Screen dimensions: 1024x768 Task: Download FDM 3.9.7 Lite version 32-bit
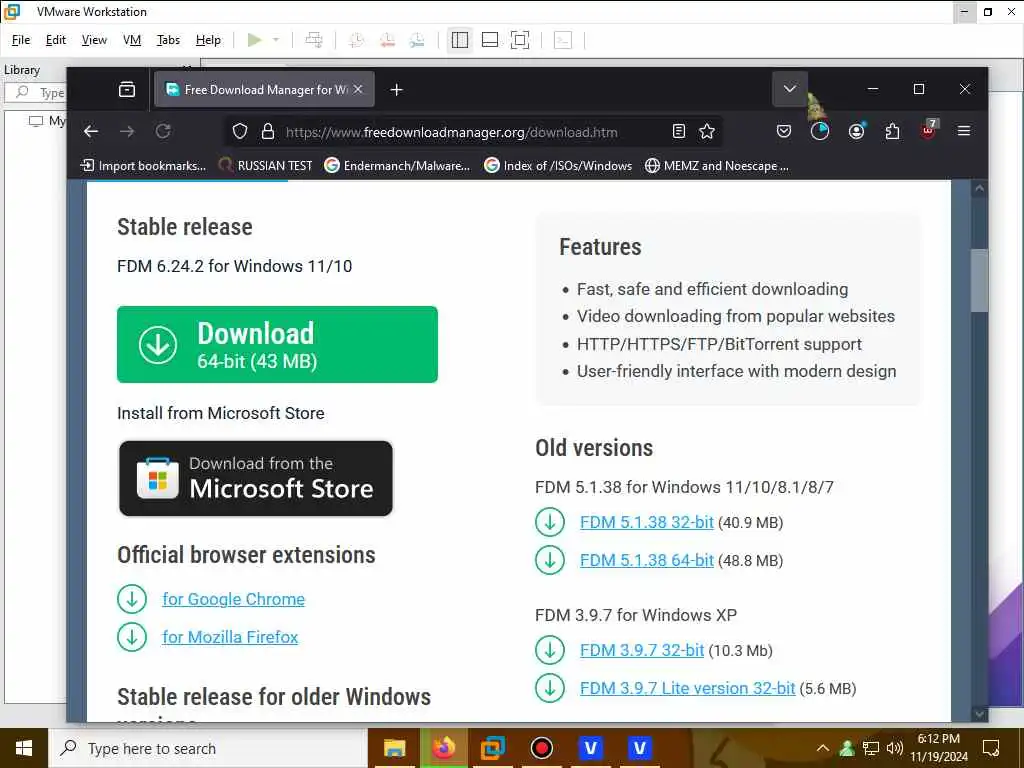point(688,688)
